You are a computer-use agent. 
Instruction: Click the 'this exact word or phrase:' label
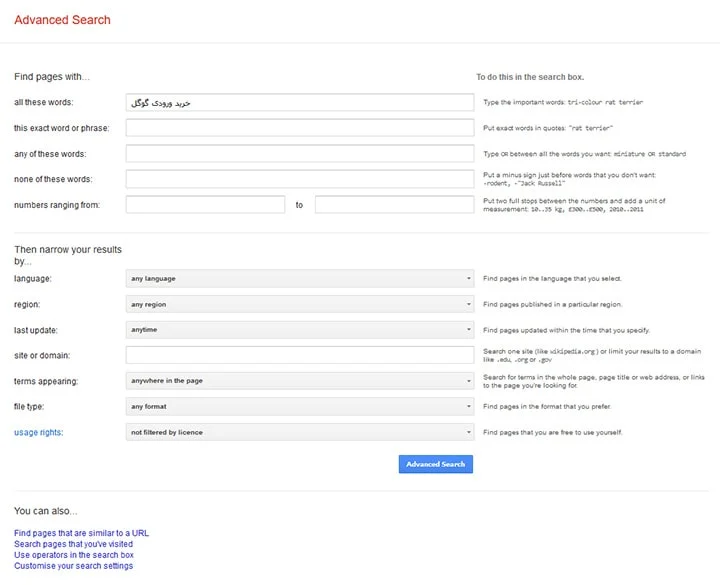tap(62, 128)
